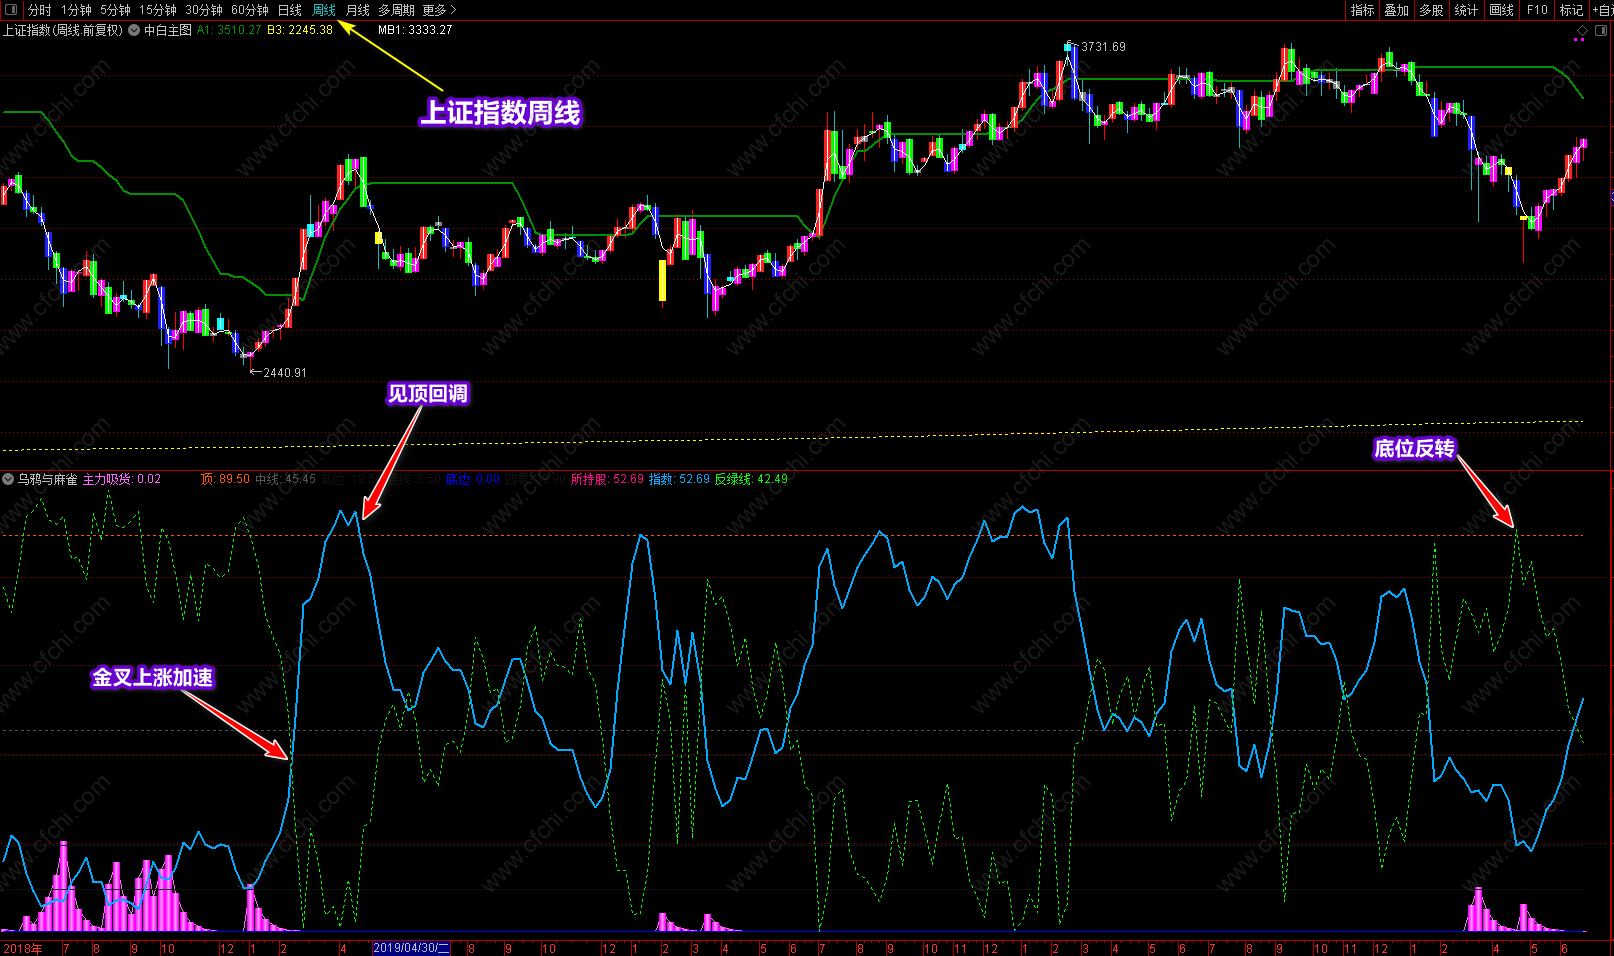
Task: Open the 统计 statistics button
Action: point(1467,10)
